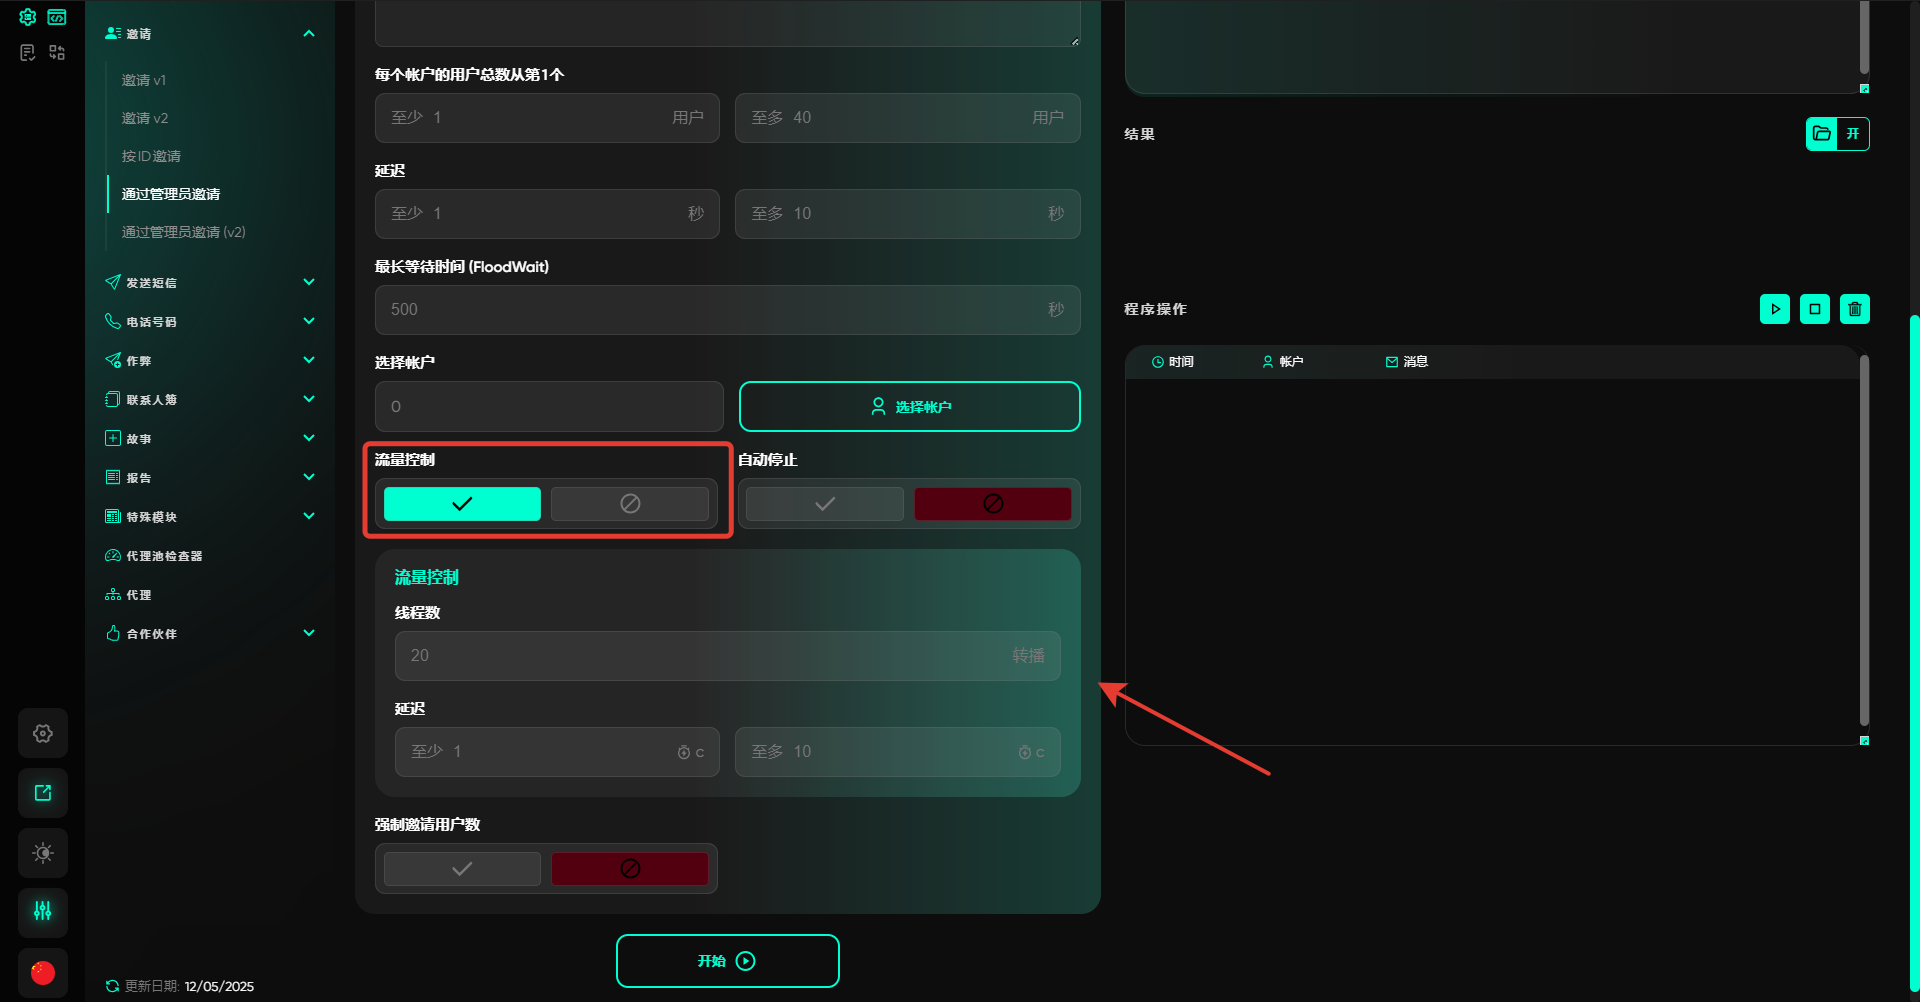
Task: Click the red China flag language icon
Action: (43, 972)
